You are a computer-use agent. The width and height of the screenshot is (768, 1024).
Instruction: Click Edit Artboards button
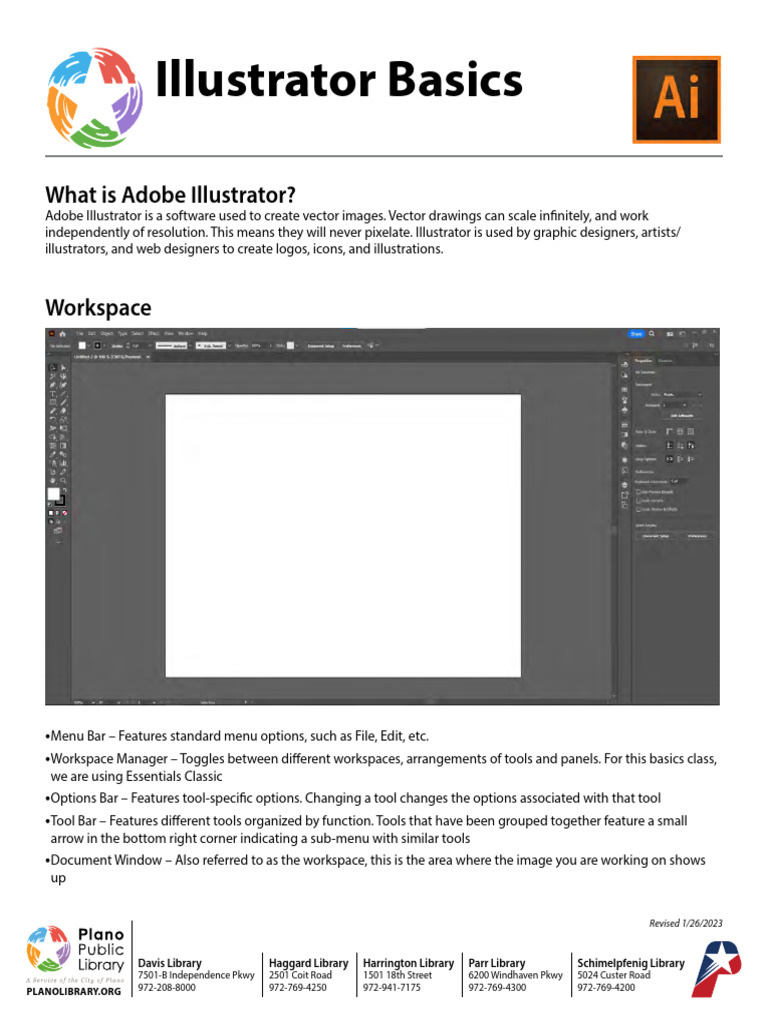click(x=682, y=415)
